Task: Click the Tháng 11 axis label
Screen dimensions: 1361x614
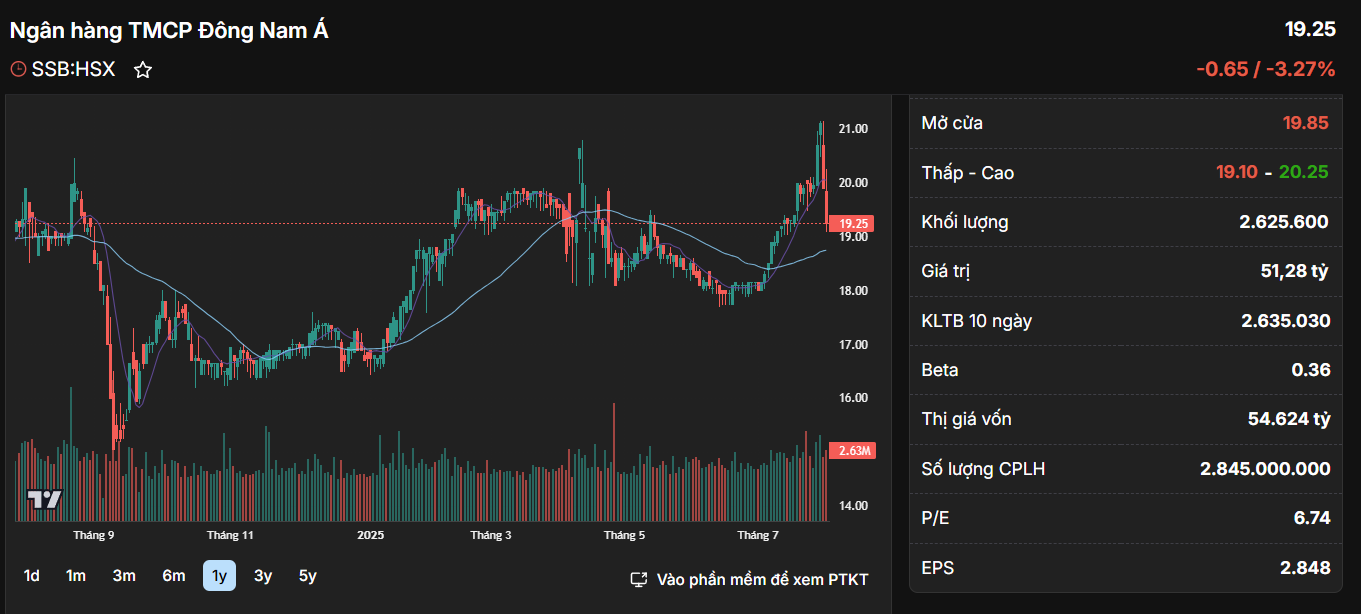Action: [x=230, y=535]
